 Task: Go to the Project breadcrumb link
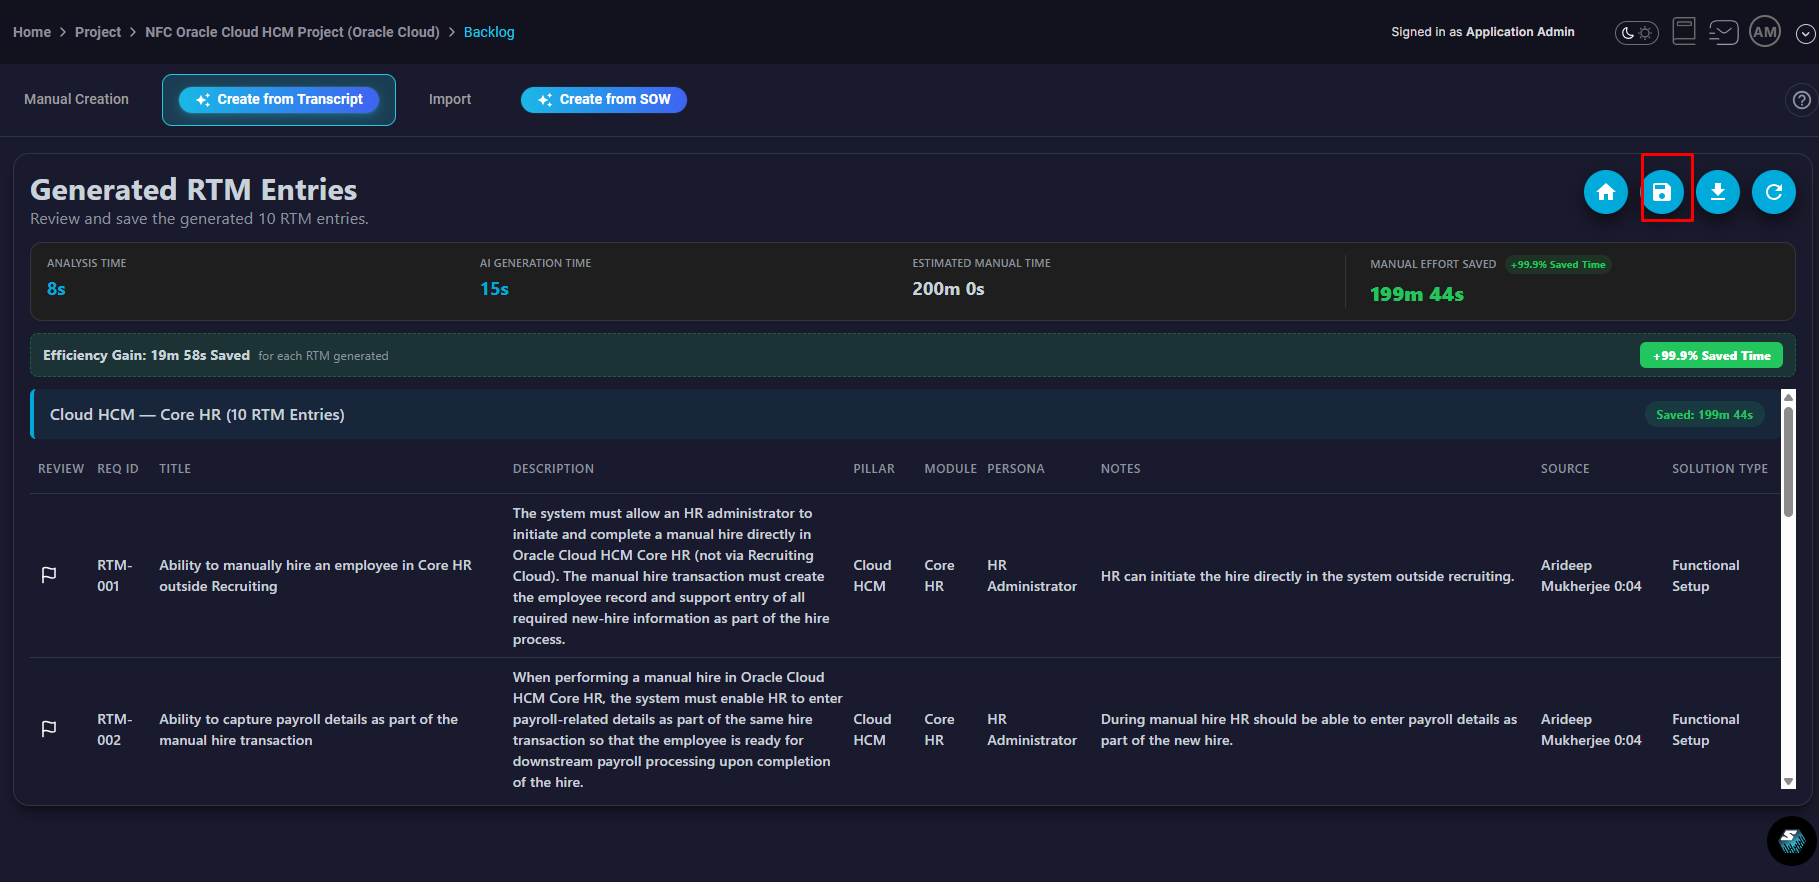click(x=98, y=32)
